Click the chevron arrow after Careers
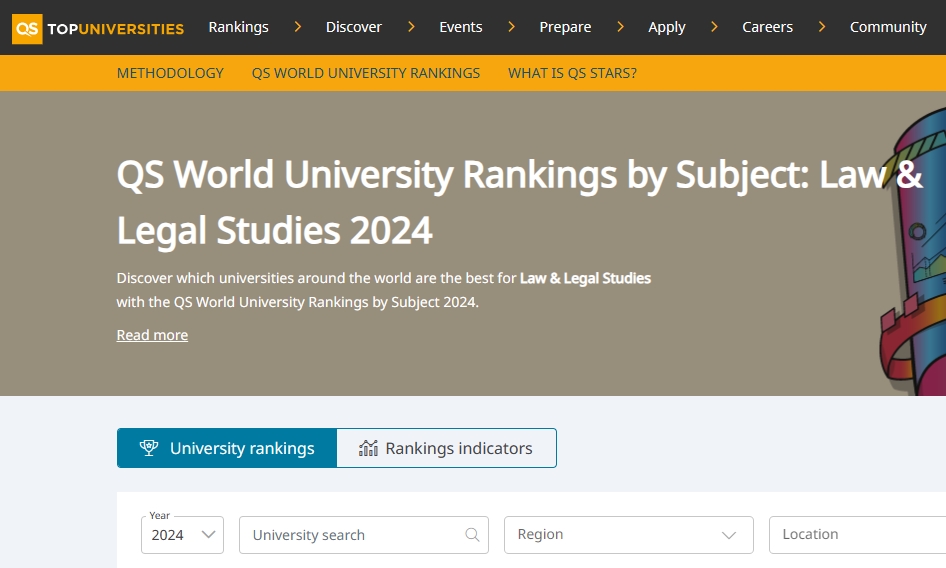Viewport: 946px width, 568px height. [x=821, y=27]
